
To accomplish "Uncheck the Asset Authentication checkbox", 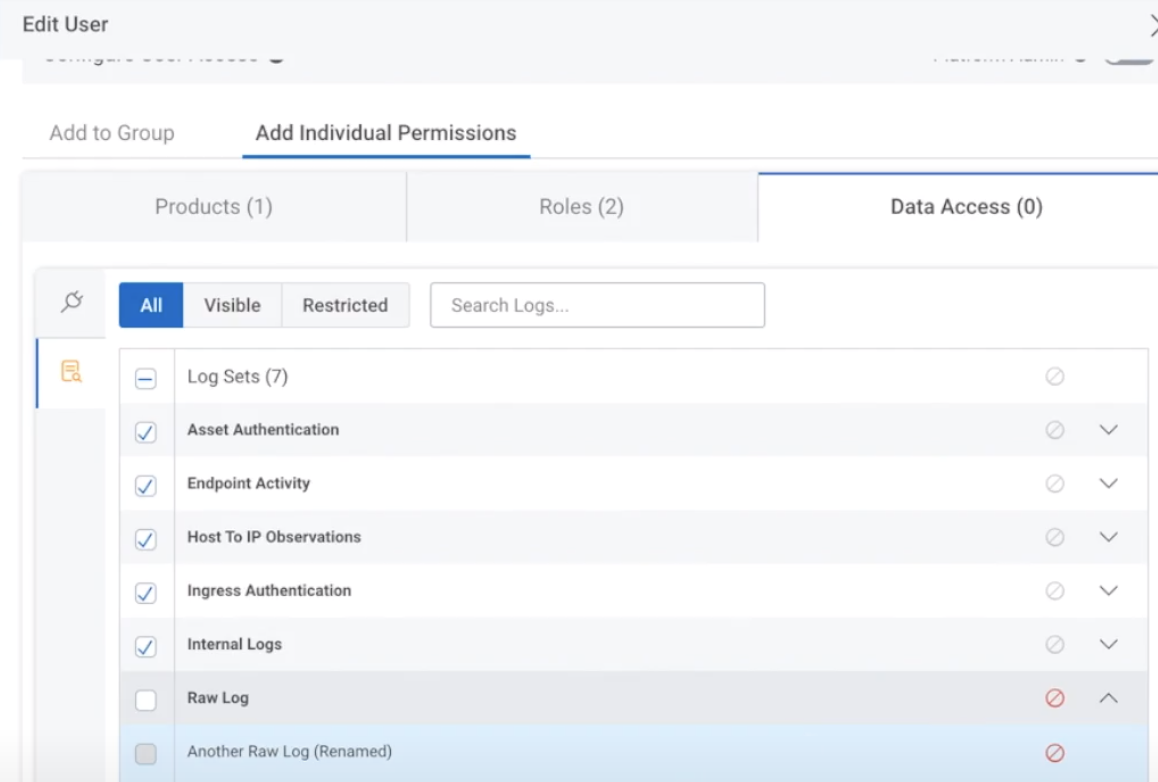I will (145, 432).
